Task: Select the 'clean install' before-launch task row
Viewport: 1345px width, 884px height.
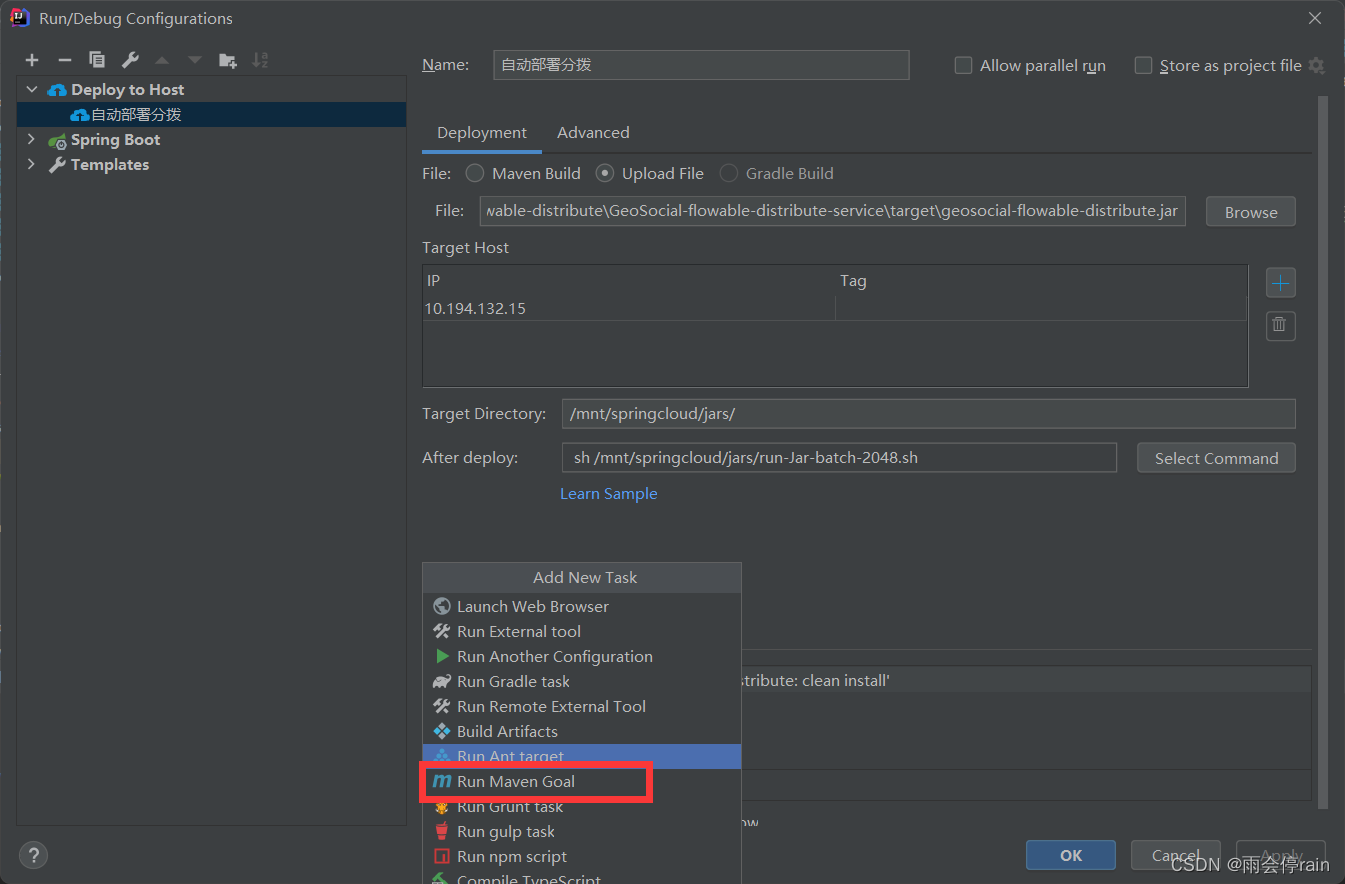Action: (x=1025, y=680)
